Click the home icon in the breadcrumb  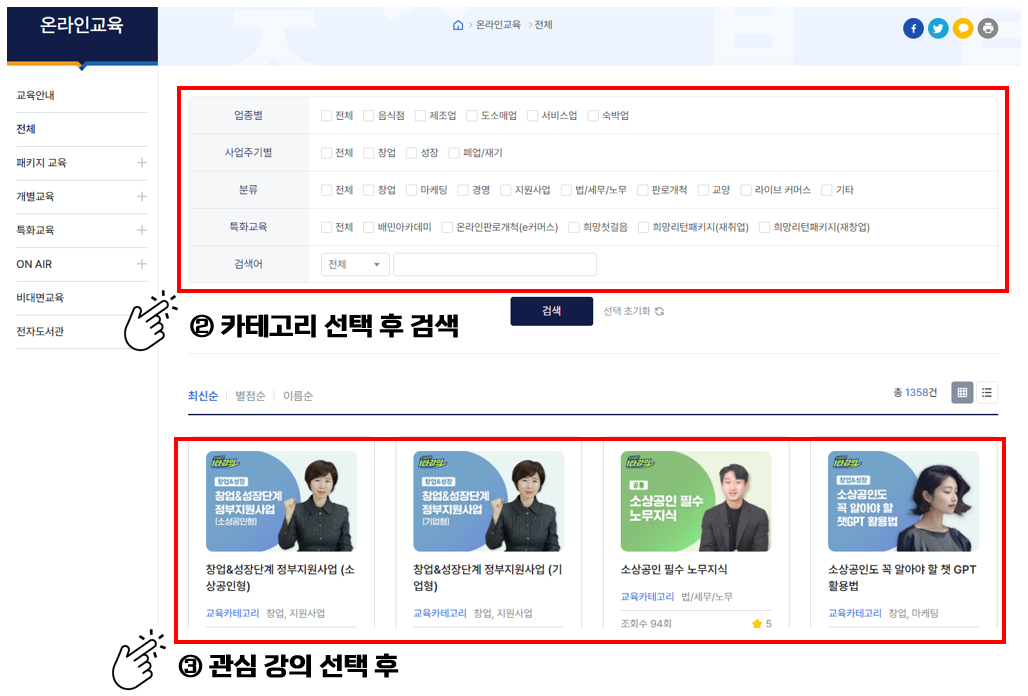coord(458,27)
